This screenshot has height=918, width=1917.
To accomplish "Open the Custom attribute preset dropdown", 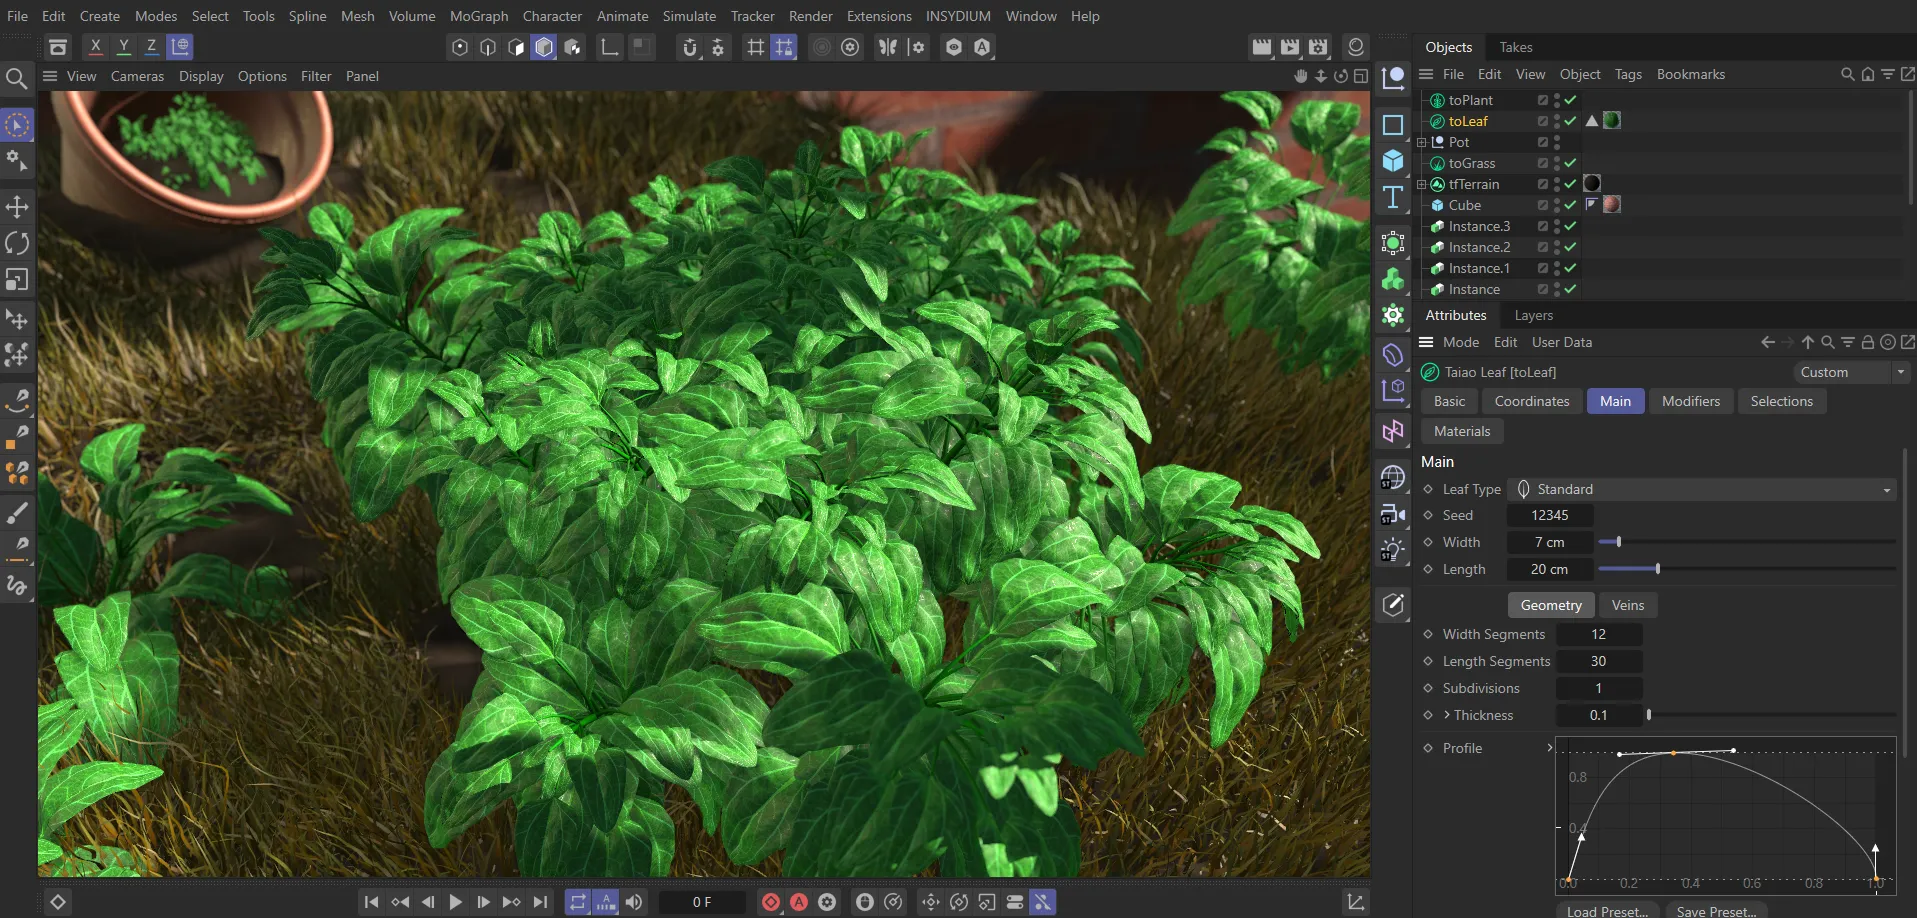I will coord(1850,372).
